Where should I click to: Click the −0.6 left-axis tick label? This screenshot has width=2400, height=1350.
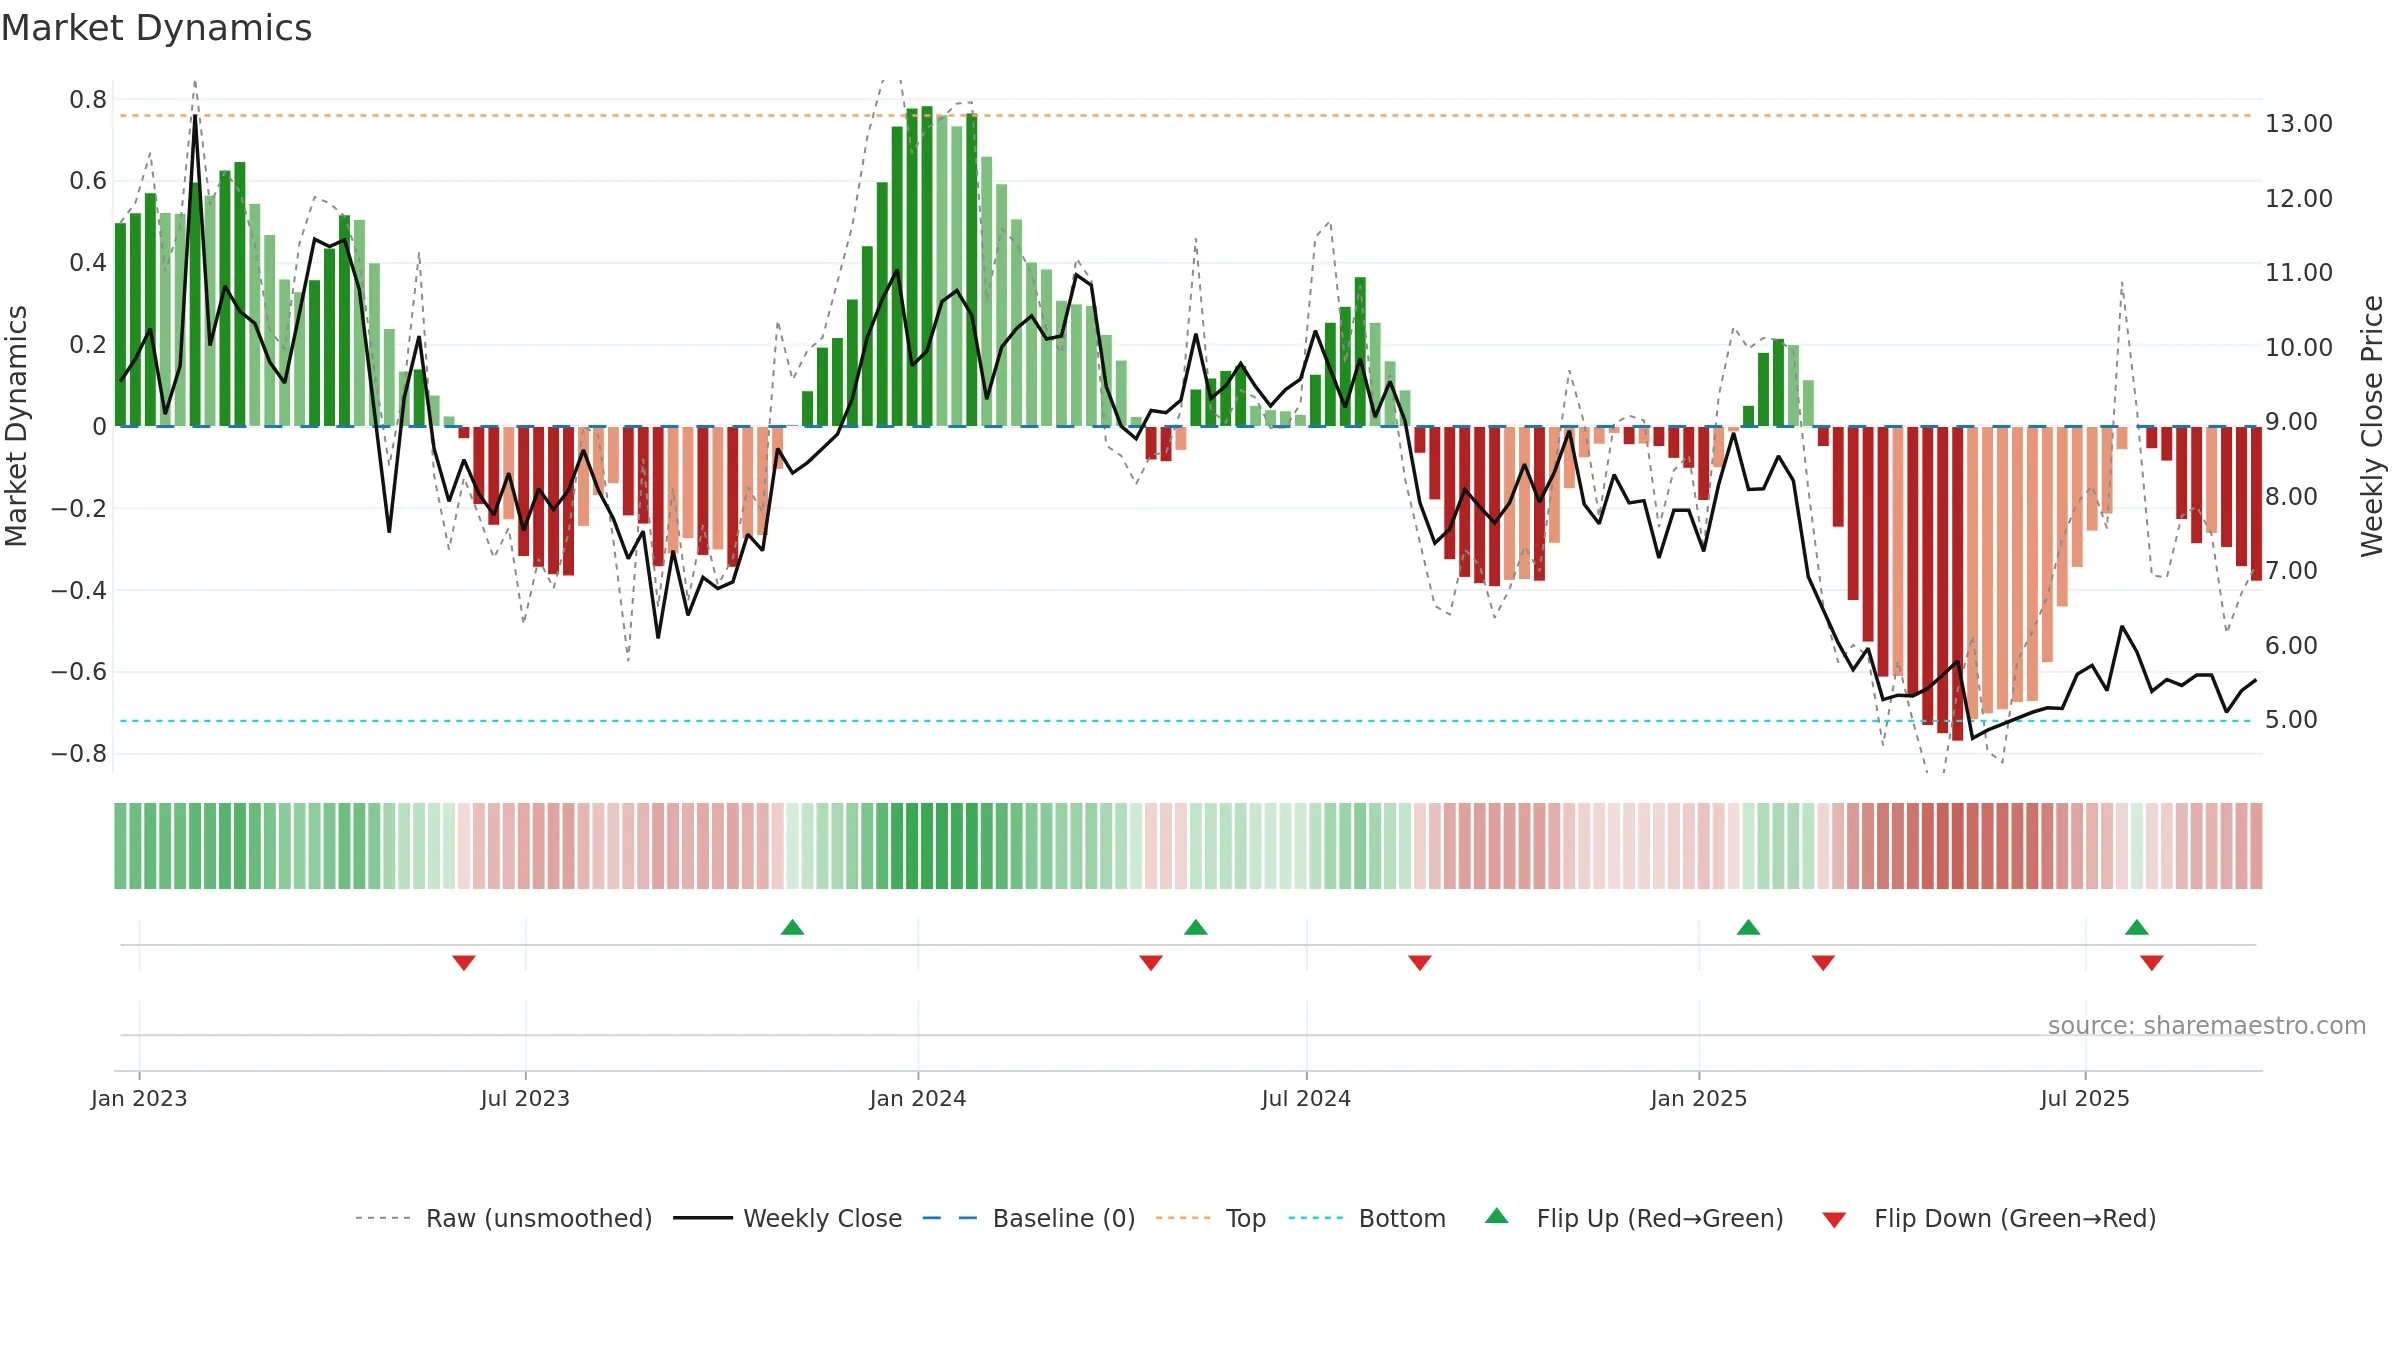[79, 672]
